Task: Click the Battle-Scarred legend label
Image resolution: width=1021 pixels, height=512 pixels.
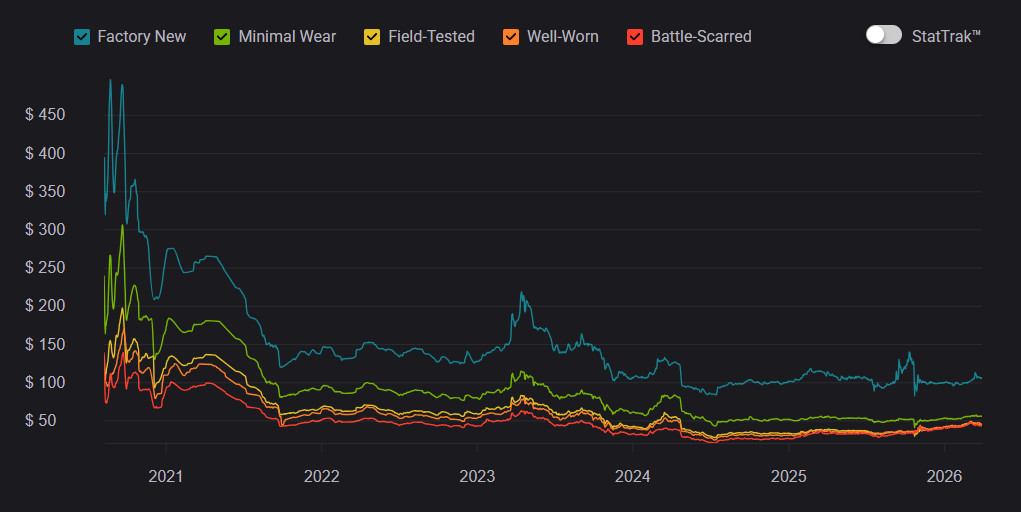Action: tap(701, 37)
